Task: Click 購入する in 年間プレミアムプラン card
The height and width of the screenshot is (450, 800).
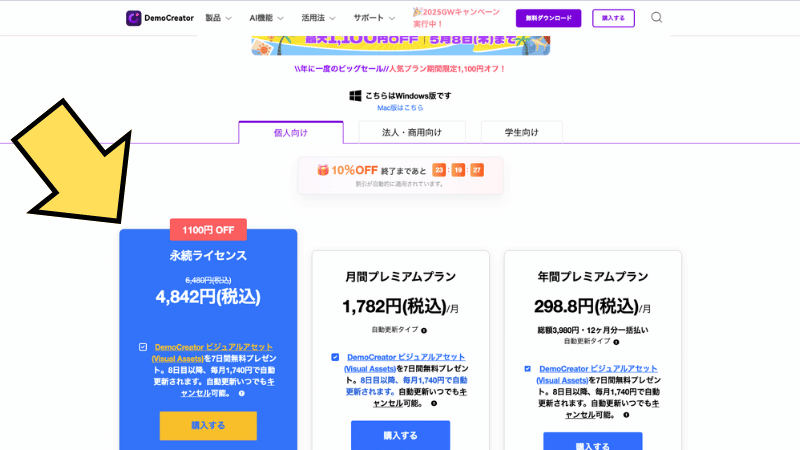Action: click(592, 441)
